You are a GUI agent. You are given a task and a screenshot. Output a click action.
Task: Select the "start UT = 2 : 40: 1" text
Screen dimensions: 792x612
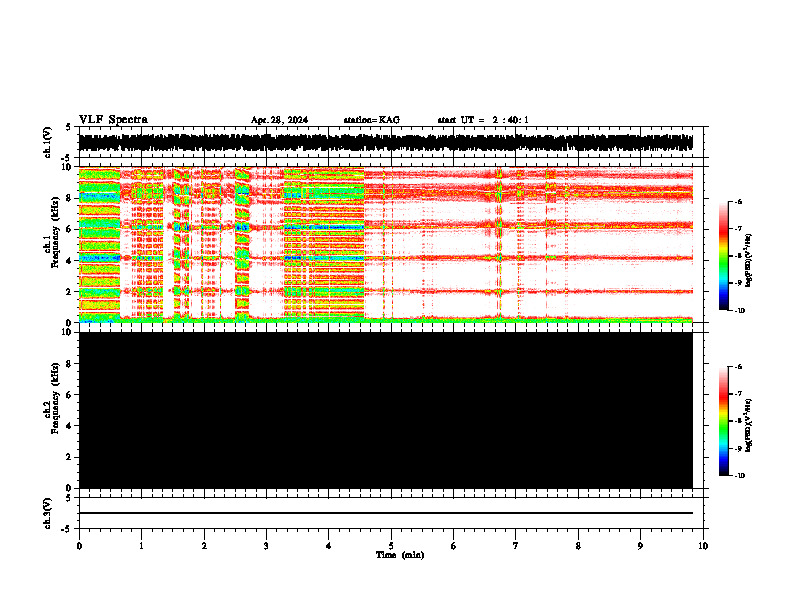coord(483,120)
